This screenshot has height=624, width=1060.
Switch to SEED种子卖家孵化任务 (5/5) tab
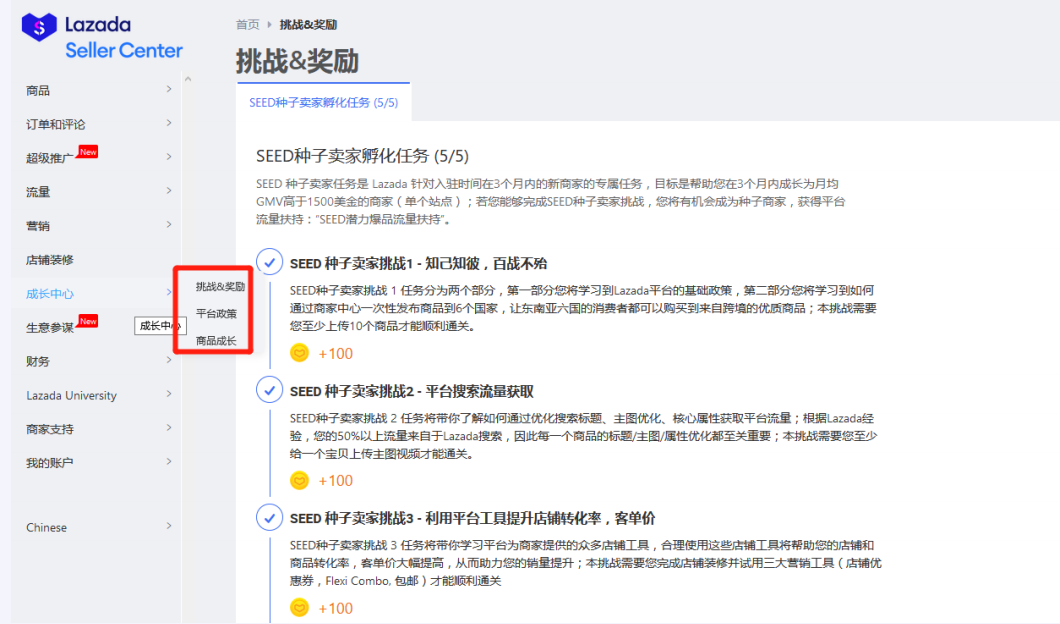coord(323,103)
